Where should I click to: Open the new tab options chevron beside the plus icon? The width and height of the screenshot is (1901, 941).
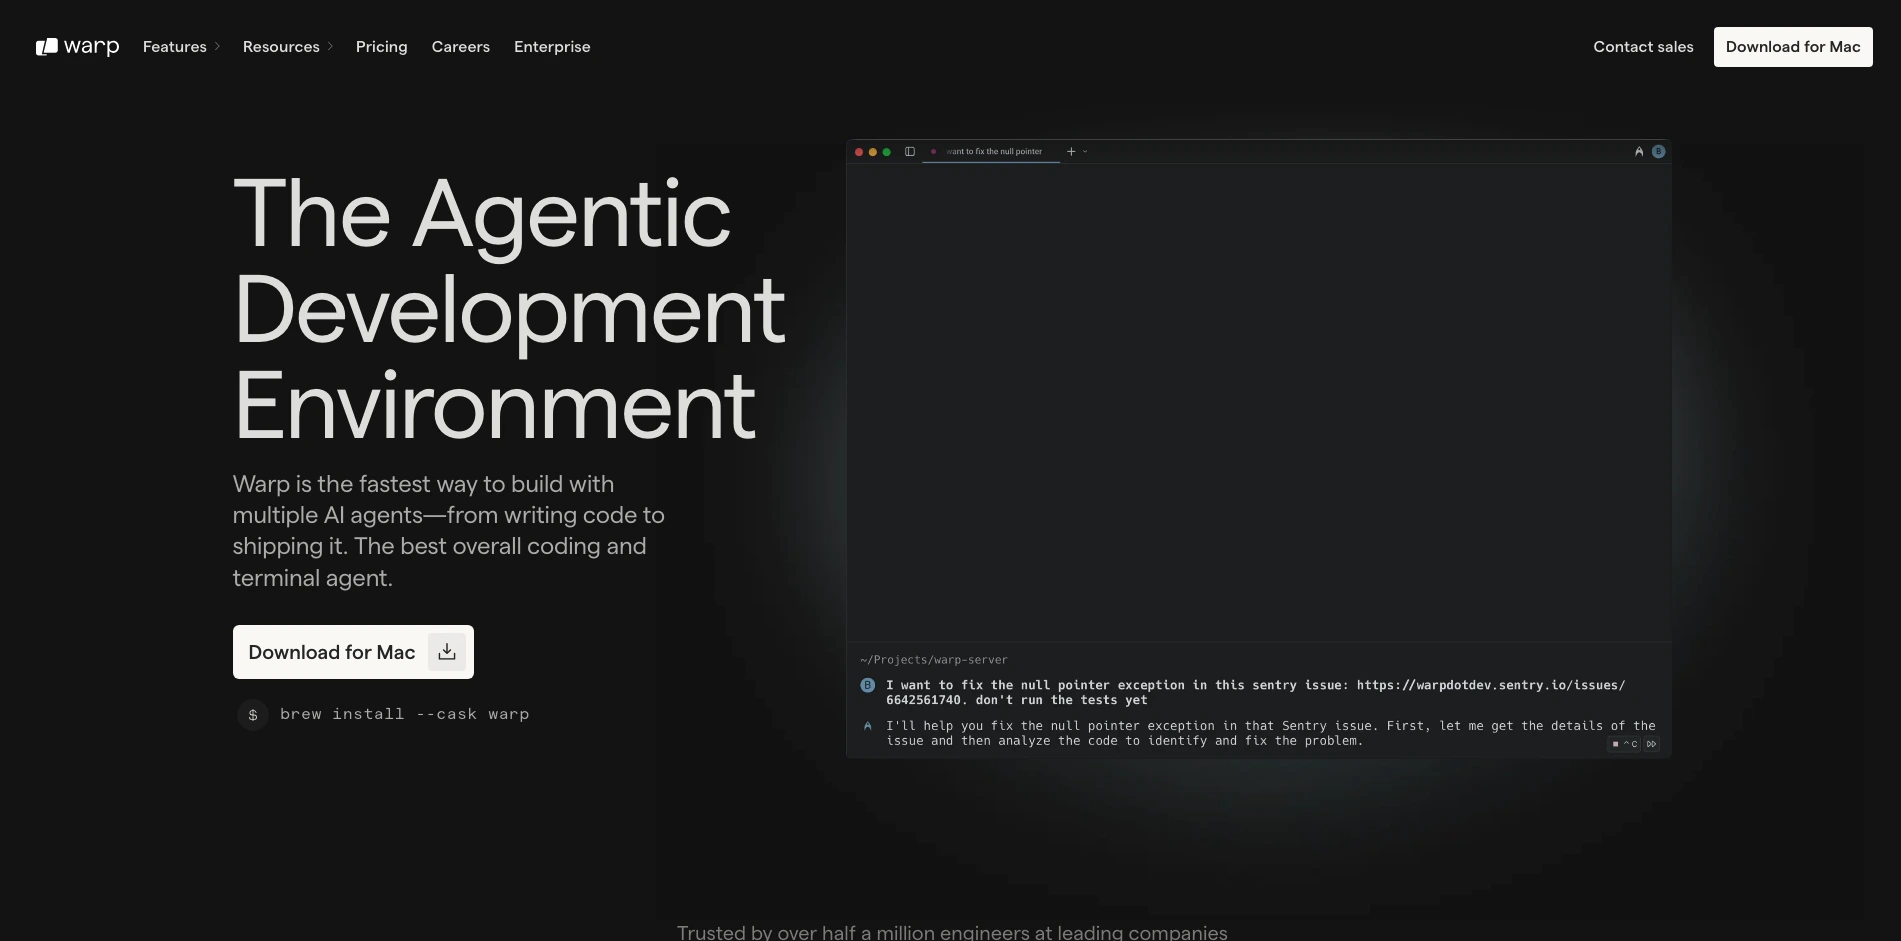1085,152
